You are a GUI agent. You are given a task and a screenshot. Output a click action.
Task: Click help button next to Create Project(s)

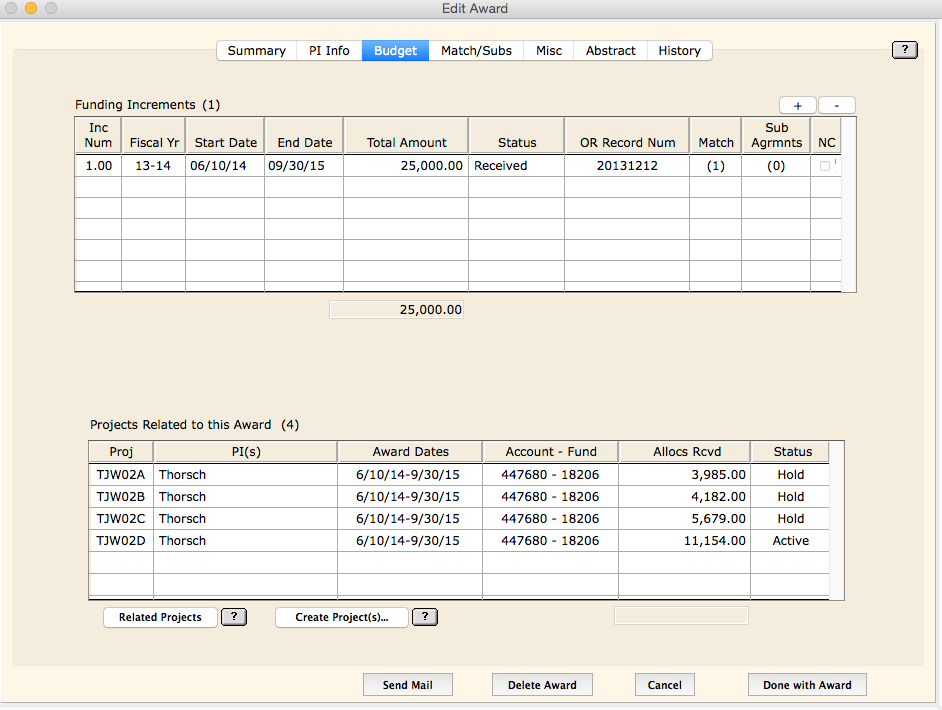click(425, 617)
